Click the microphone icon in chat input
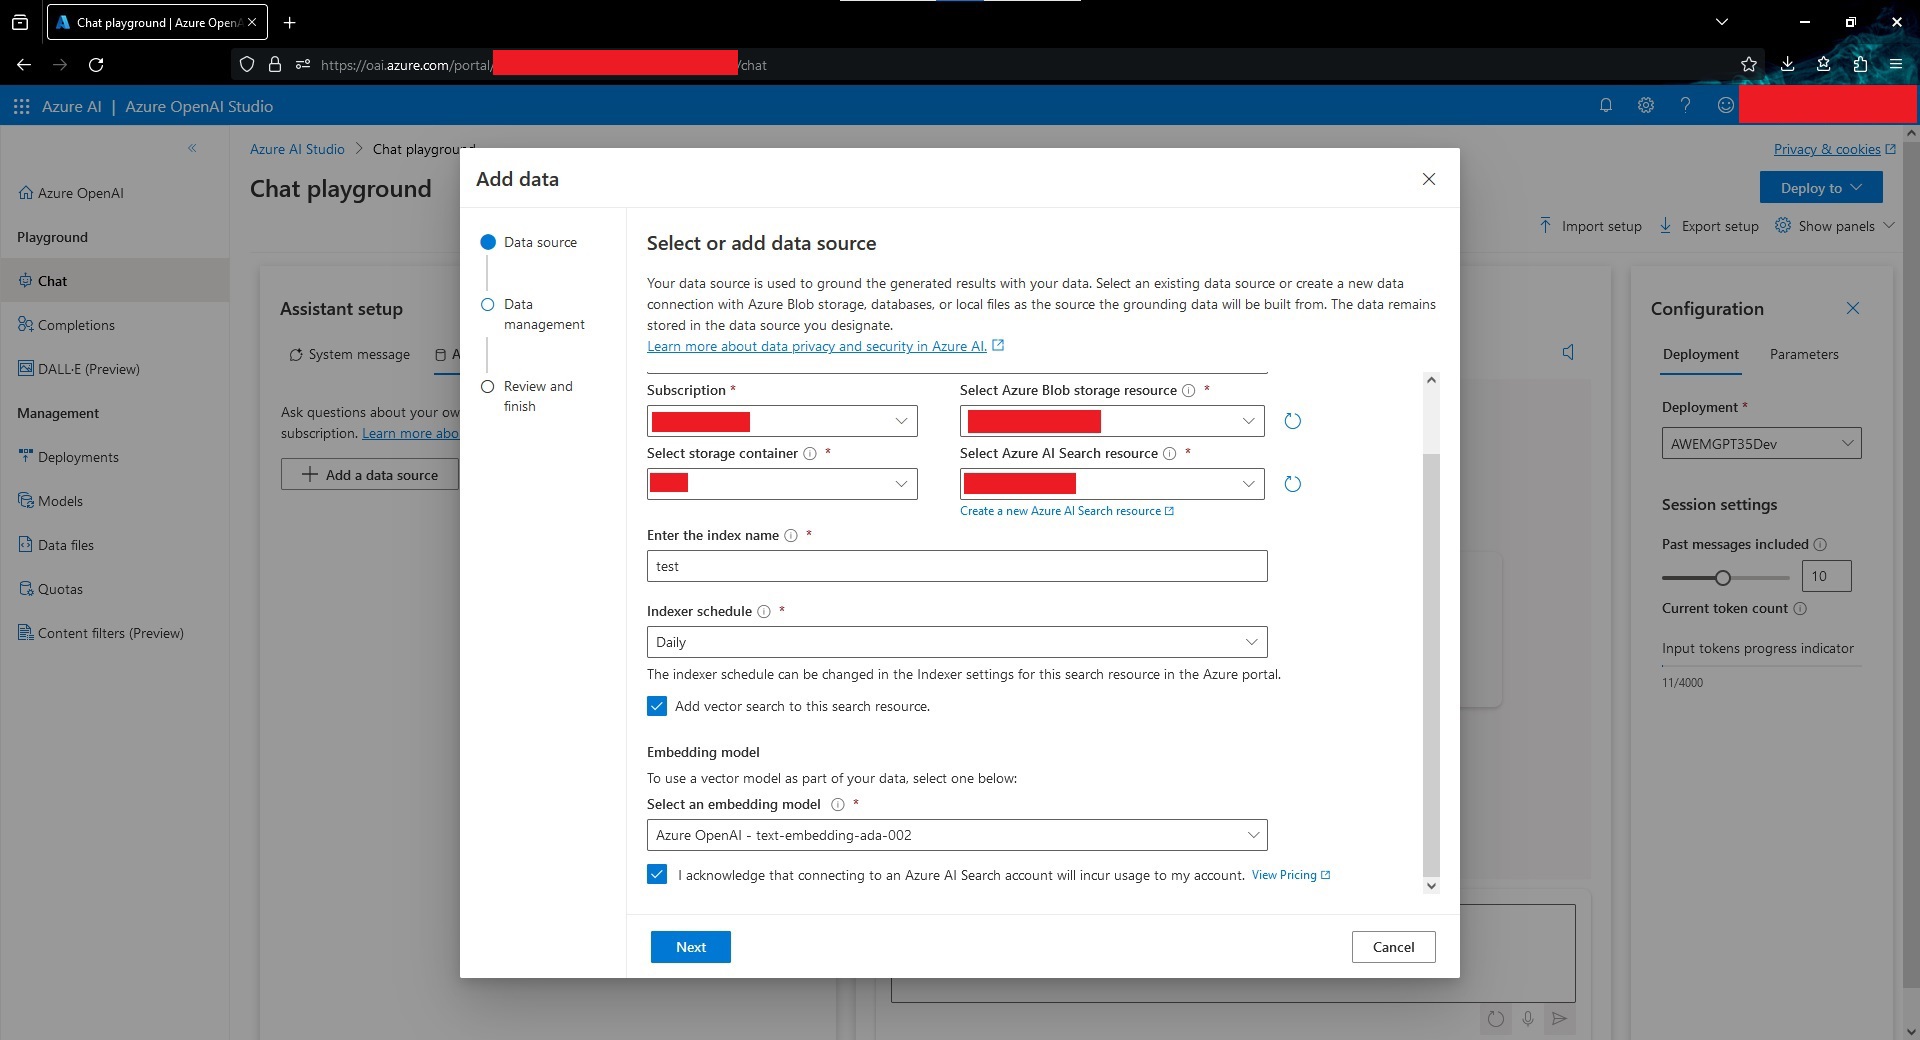Image resolution: width=1920 pixels, height=1040 pixels. click(x=1528, y=1019)
